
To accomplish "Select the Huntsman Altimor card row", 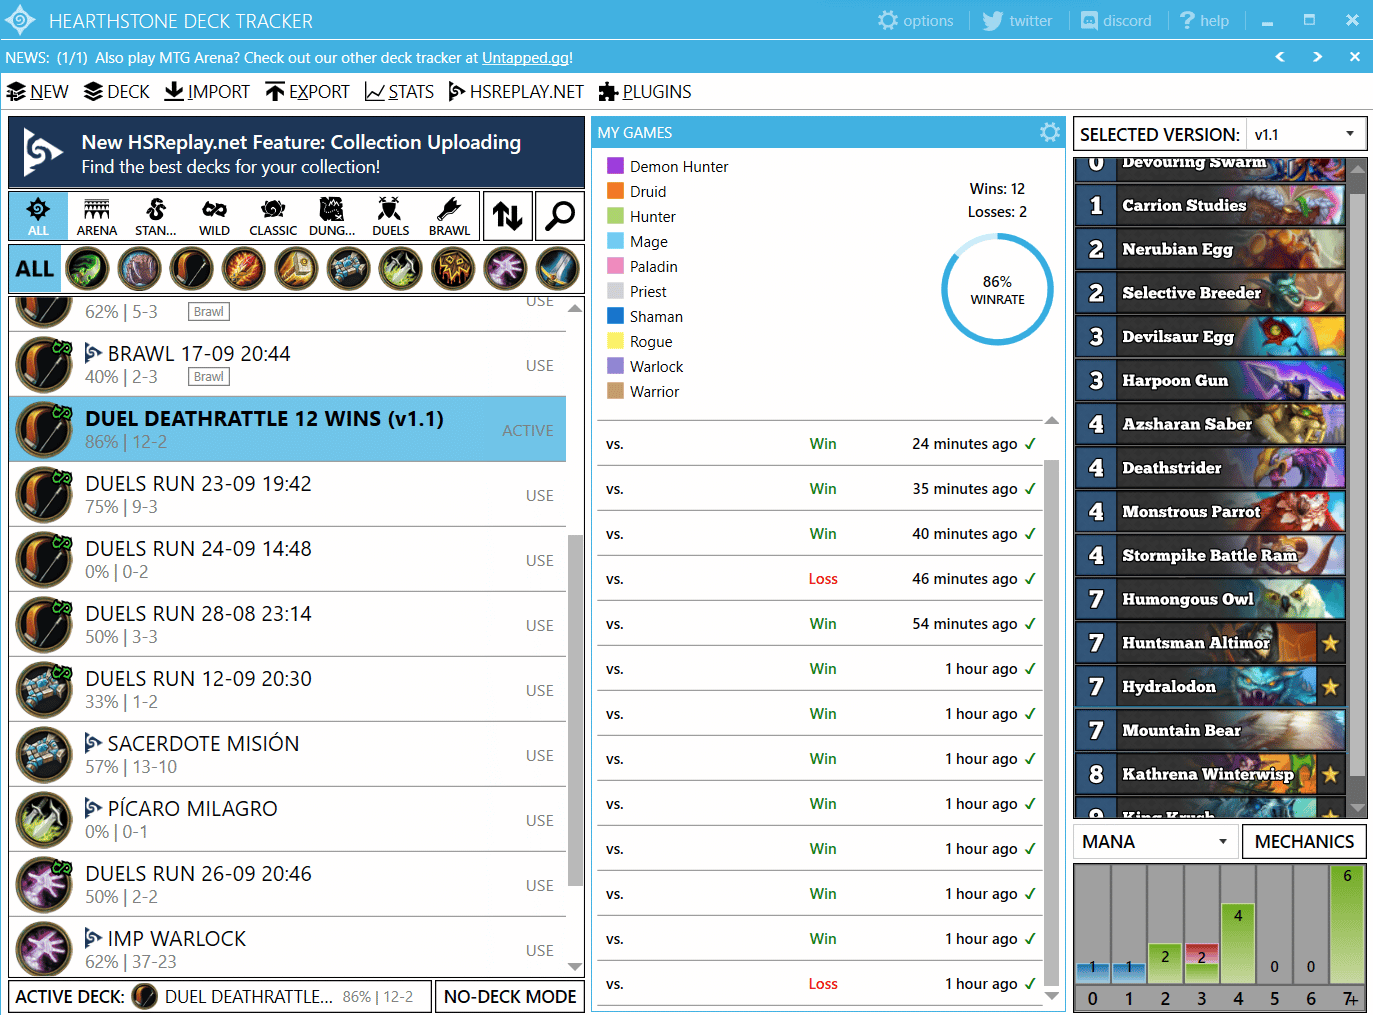I will coord(1210,643).
